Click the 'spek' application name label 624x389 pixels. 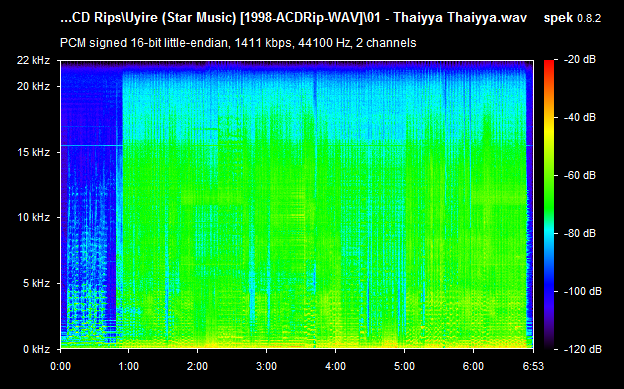tap(558, 18)
